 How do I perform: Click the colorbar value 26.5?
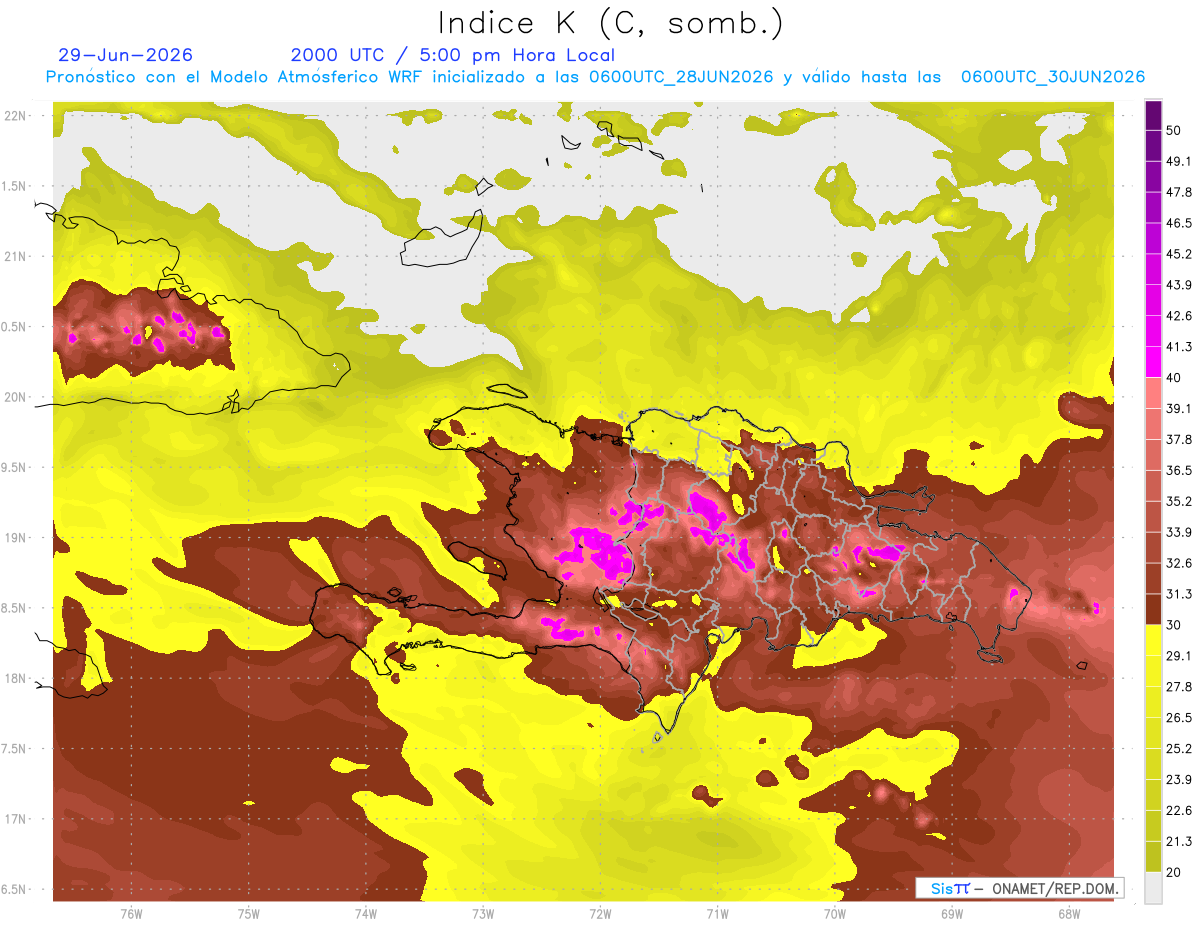click(1178, 717)
